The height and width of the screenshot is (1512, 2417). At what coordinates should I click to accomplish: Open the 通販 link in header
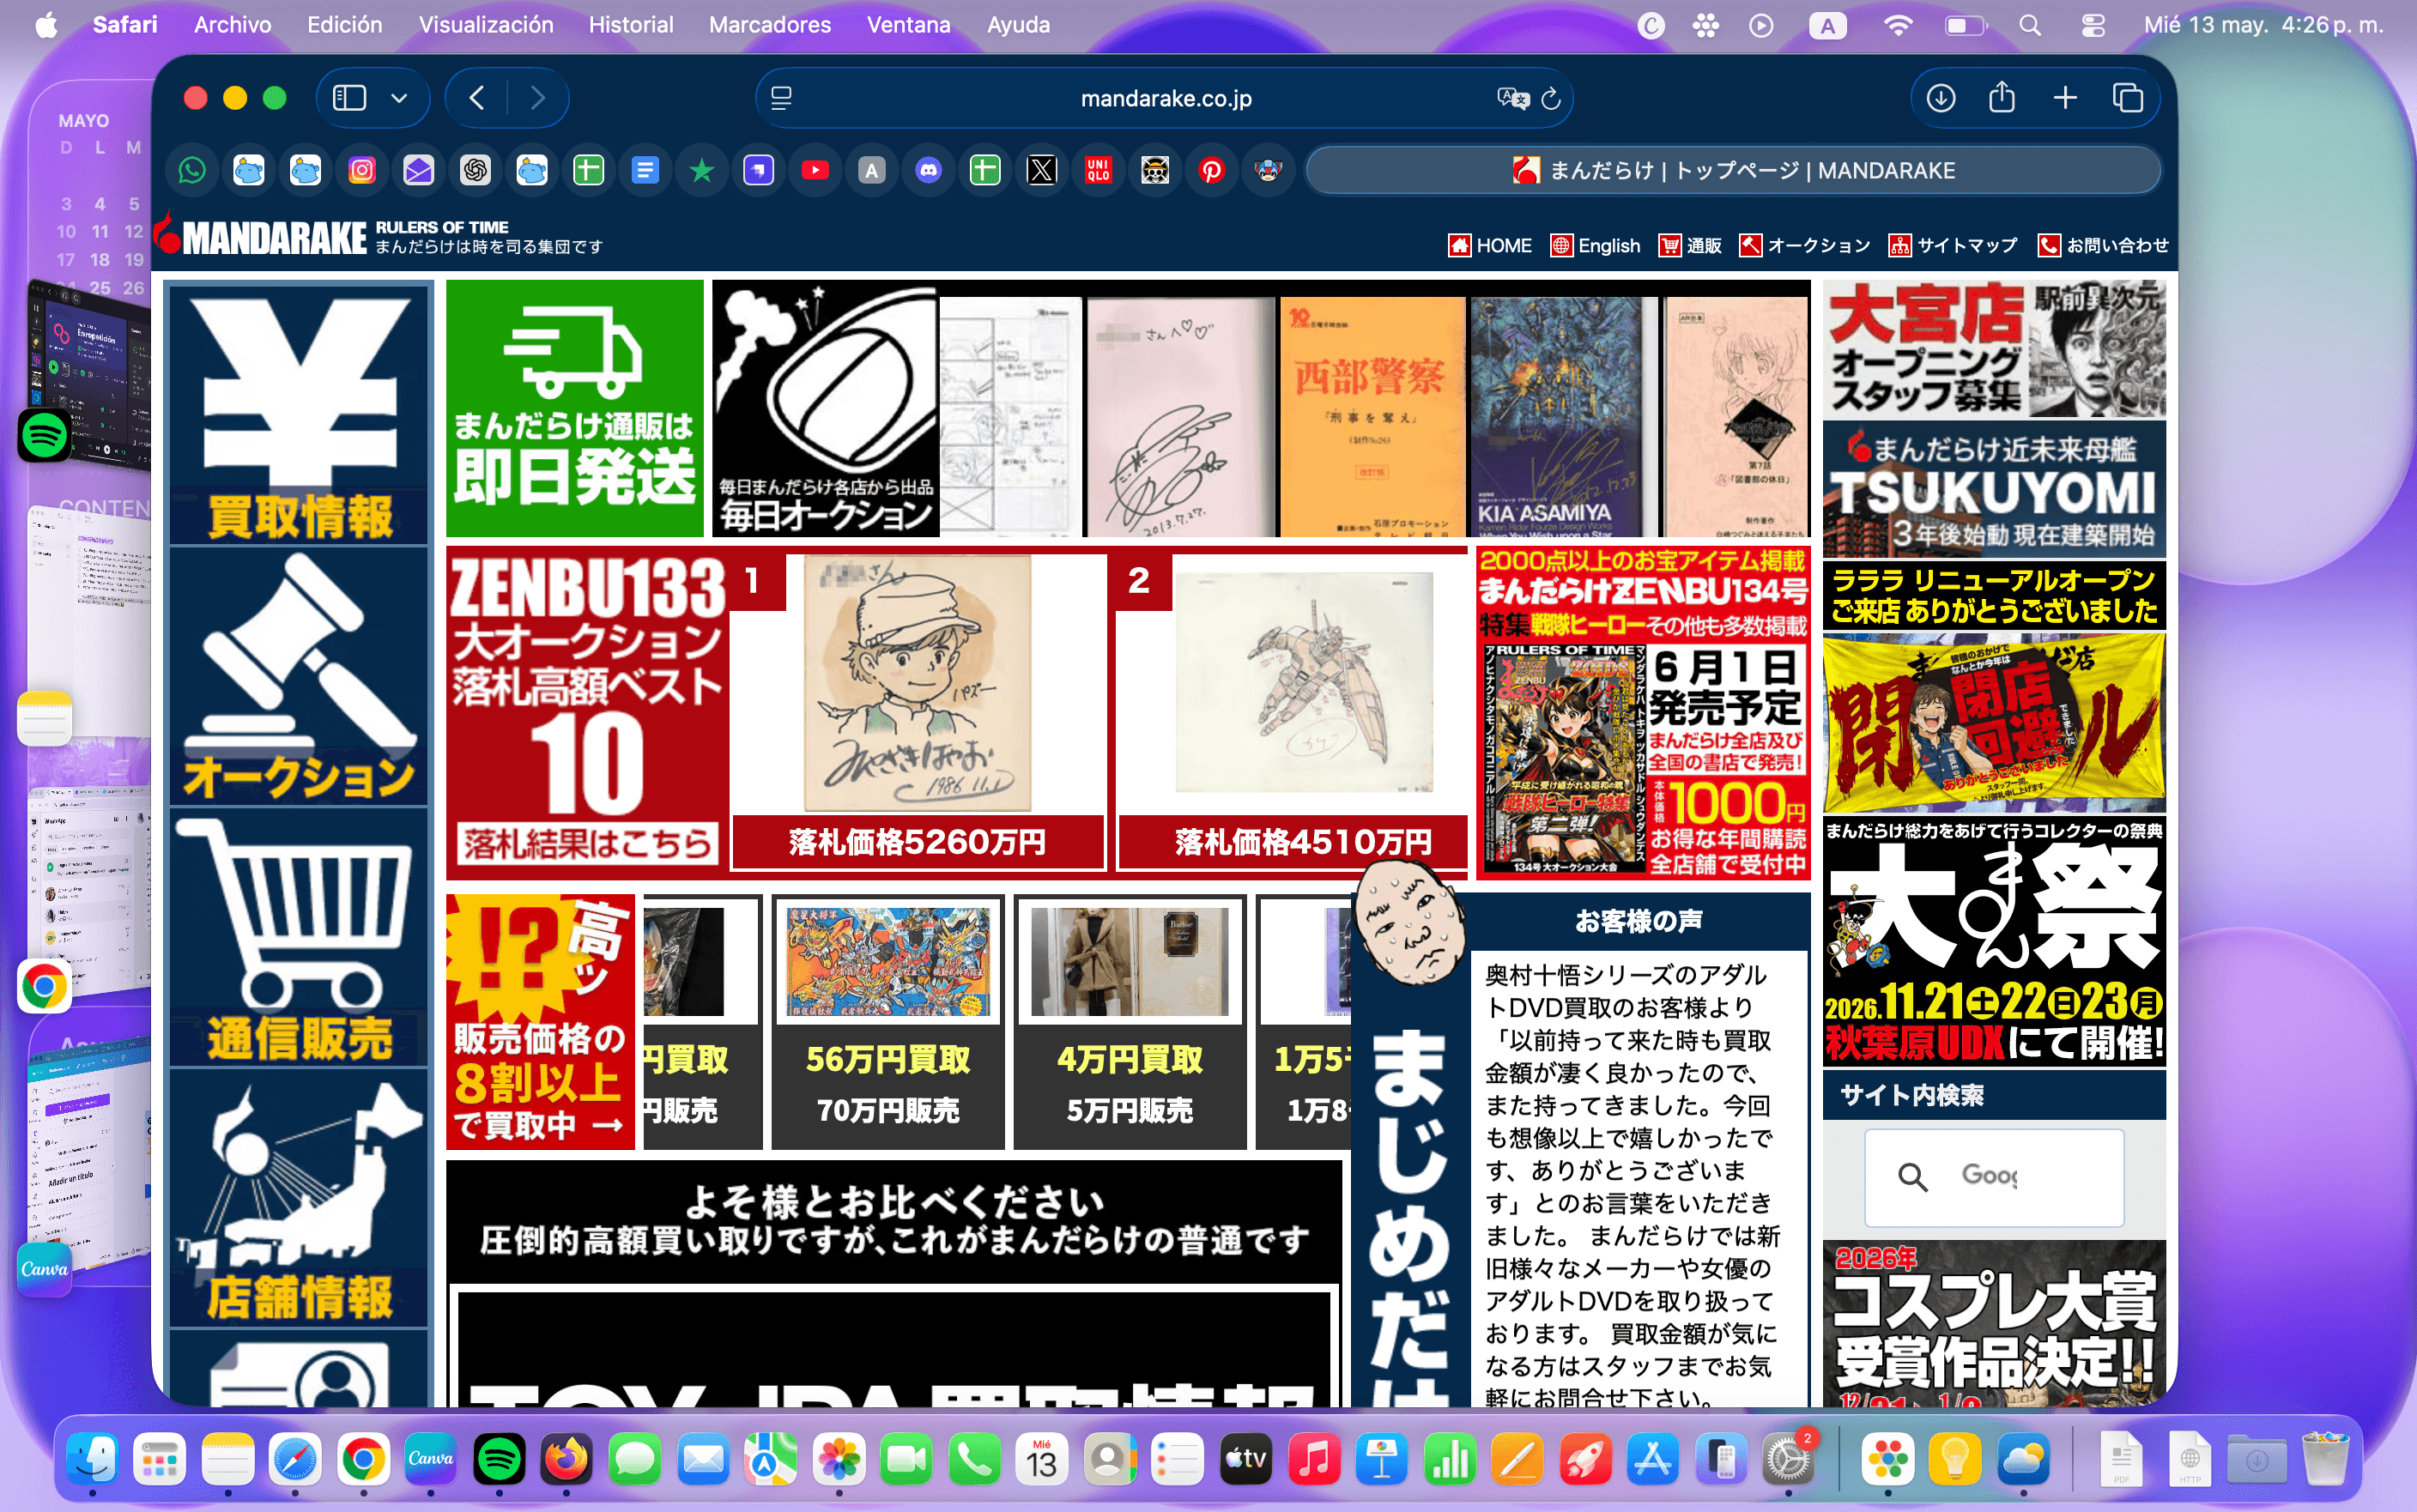pyautogui.click(x=1690, y=246)
